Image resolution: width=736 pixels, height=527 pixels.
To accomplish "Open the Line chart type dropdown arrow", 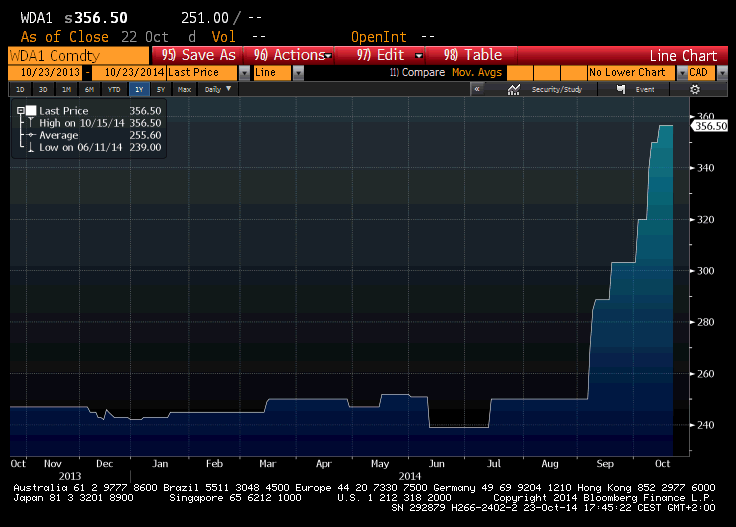I will (299, 73).
